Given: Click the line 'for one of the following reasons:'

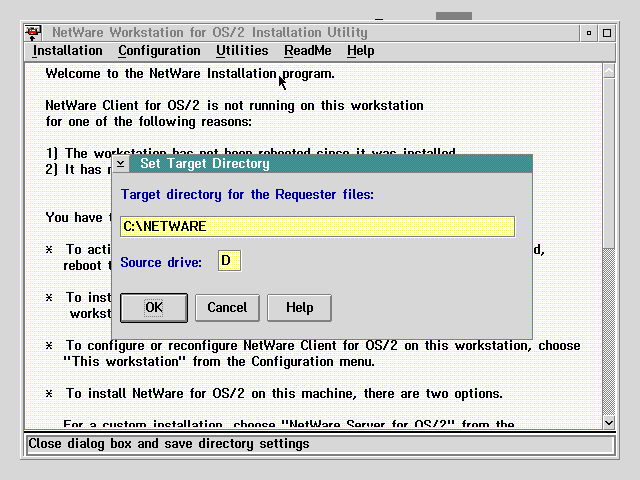Looking at the screenshot, I should click(149, 122).
